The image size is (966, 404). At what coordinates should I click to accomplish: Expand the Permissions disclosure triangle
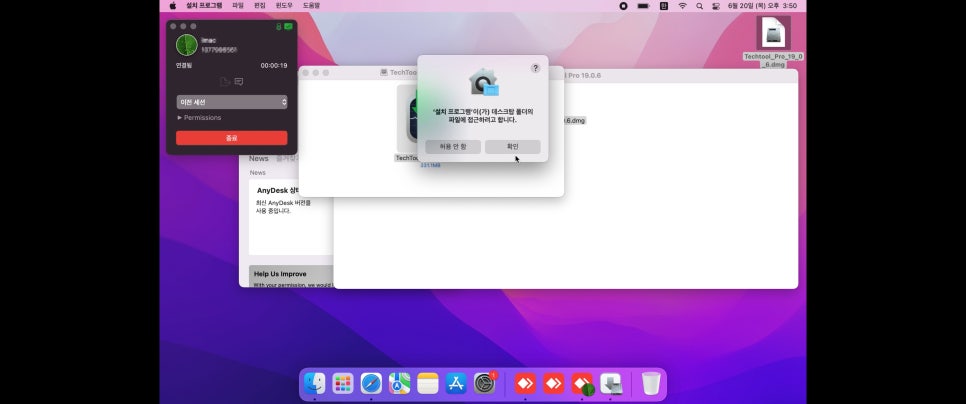pyautogui.click(x=180, y=118)
